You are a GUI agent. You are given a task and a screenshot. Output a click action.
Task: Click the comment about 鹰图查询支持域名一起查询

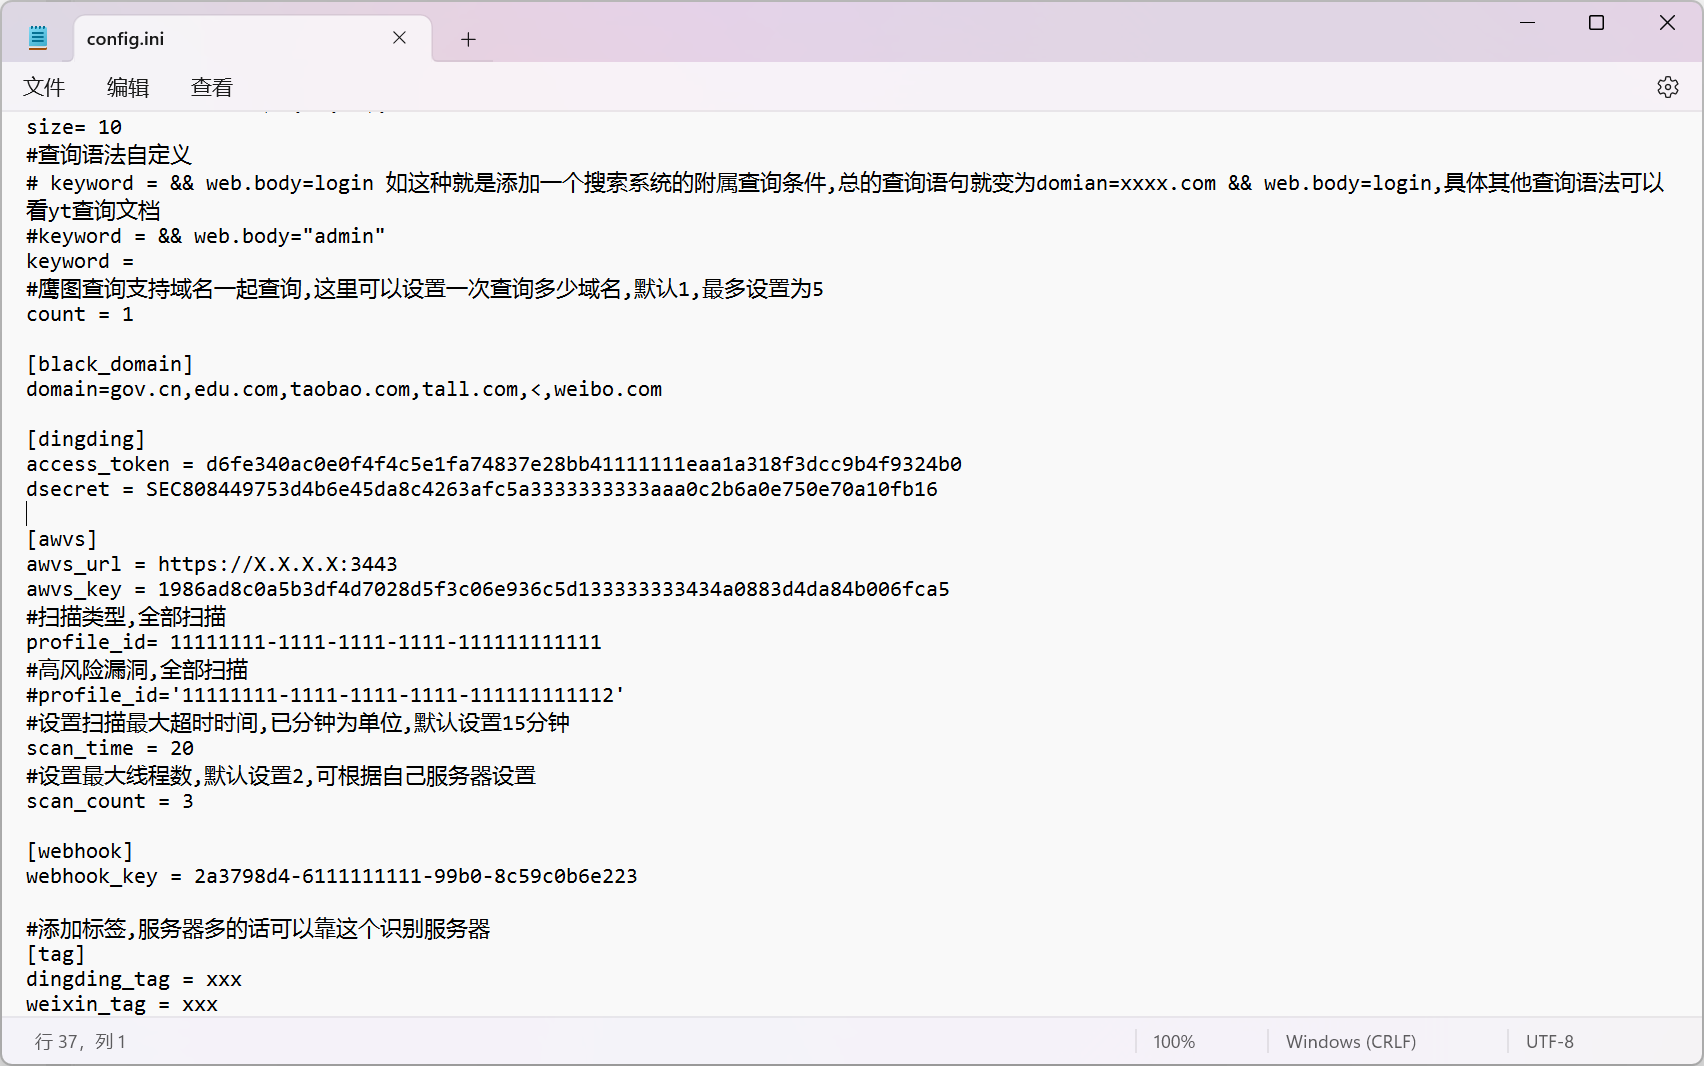point(425,289)
